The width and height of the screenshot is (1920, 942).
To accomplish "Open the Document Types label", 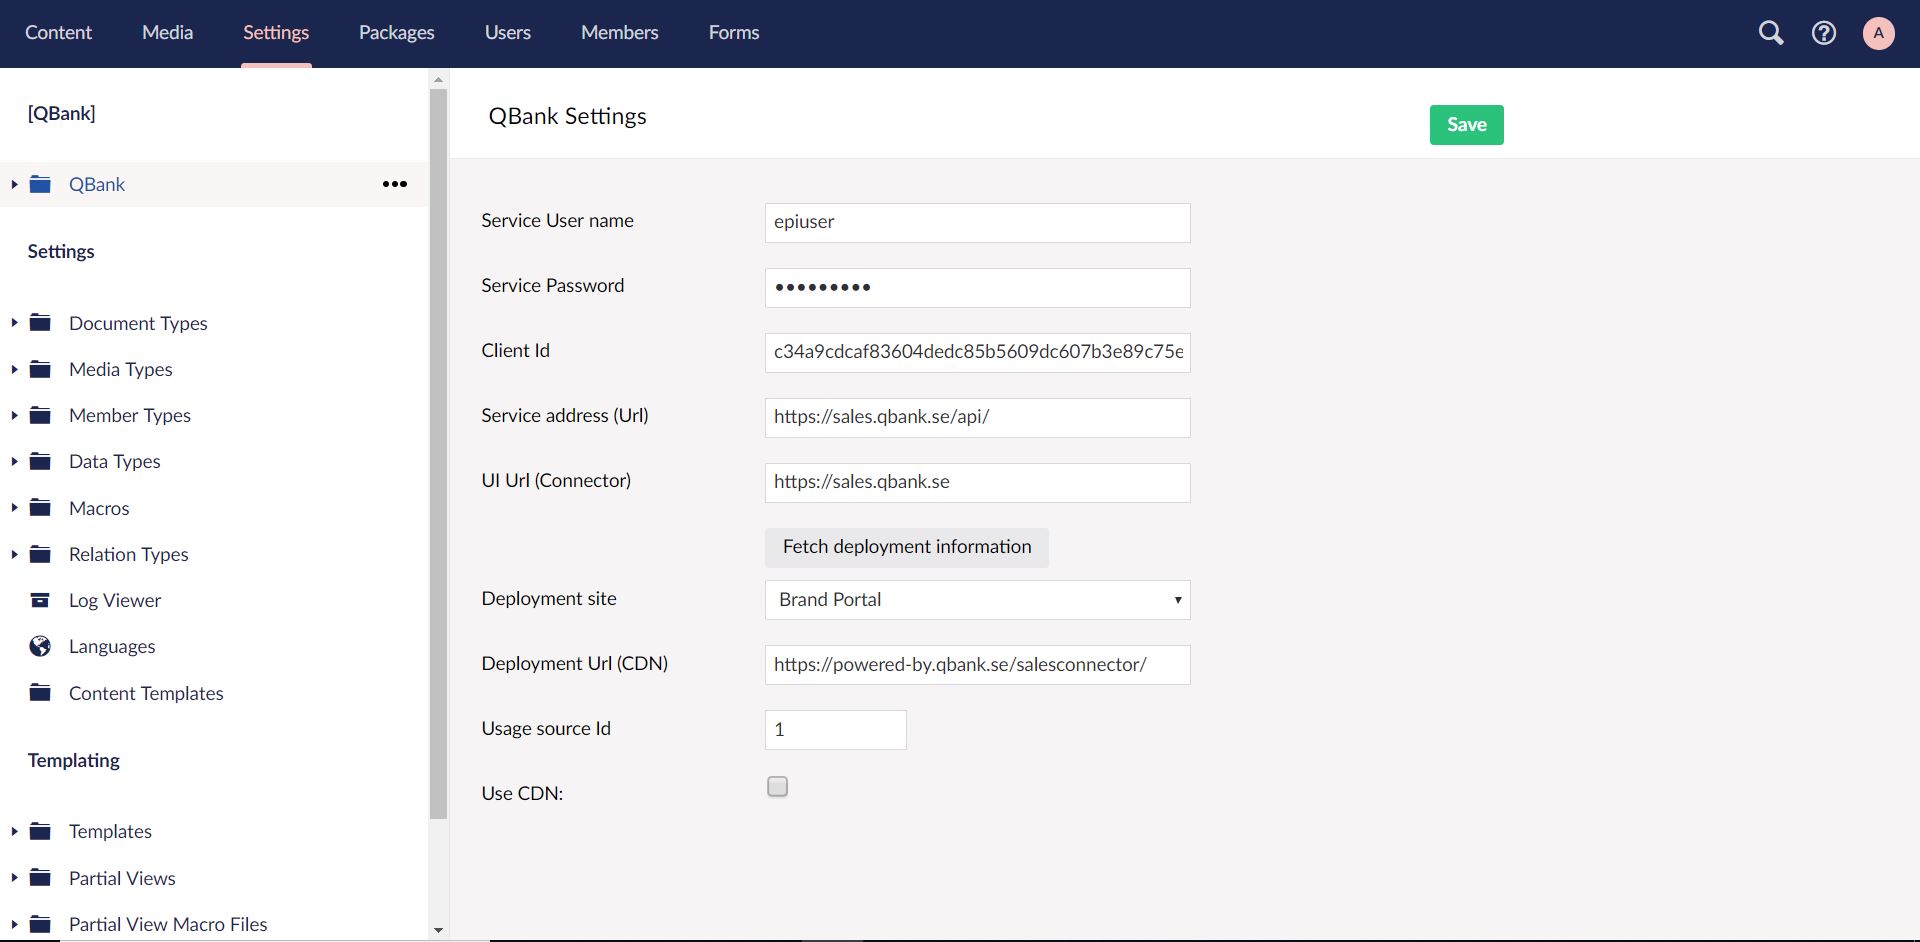I will [138, 323].
